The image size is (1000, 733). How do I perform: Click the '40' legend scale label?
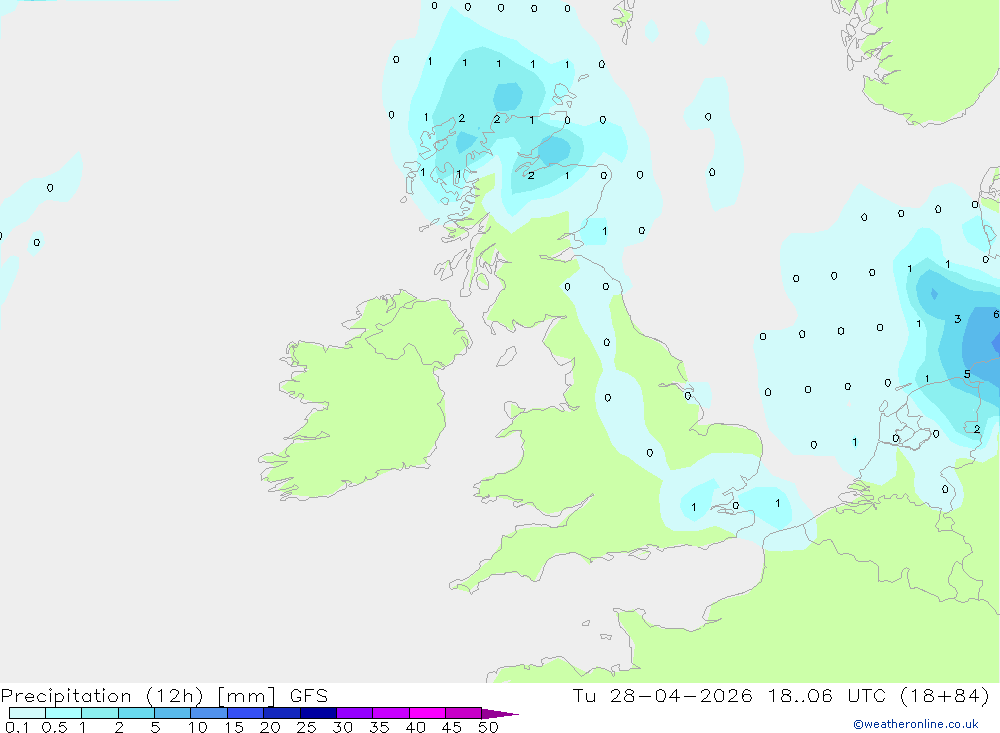point(415,727)
